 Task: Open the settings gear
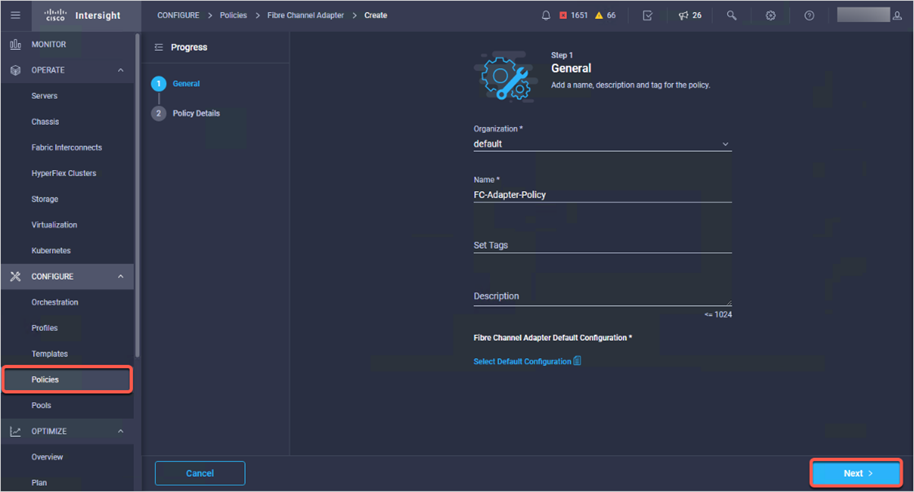pyautogui.click(x=770, y=15)
